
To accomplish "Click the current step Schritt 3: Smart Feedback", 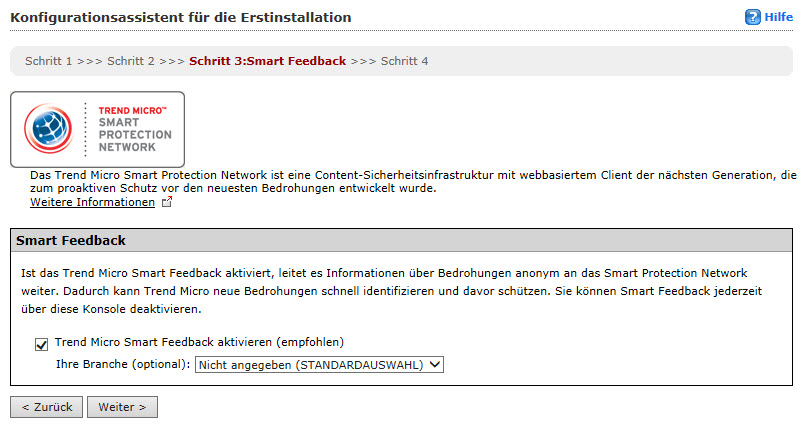I will pyautogui.click(x=267, y=61).
